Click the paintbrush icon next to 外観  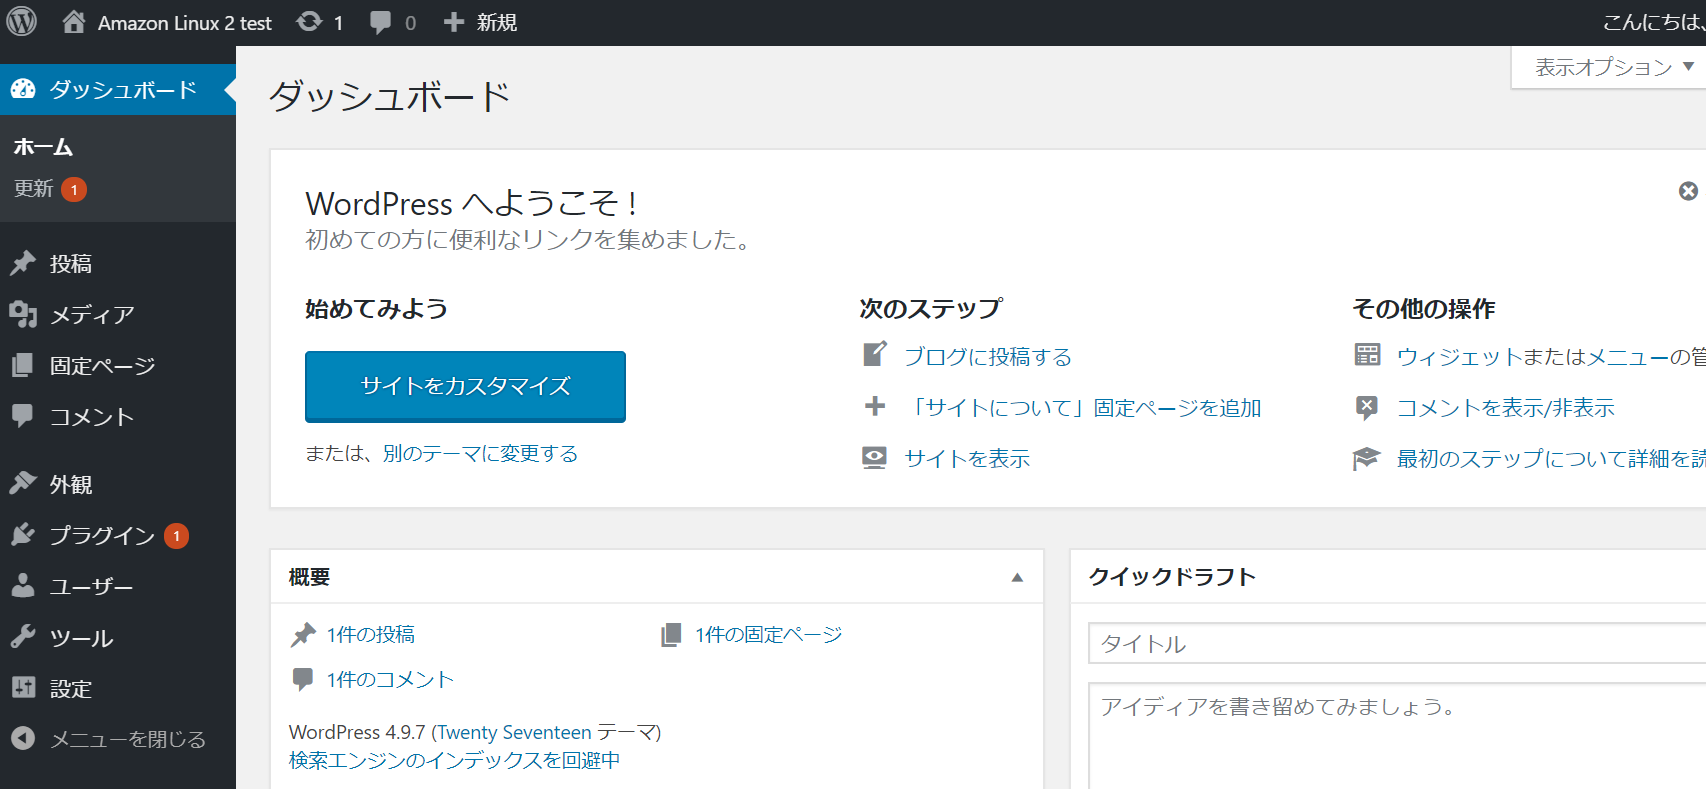(23, 483)
